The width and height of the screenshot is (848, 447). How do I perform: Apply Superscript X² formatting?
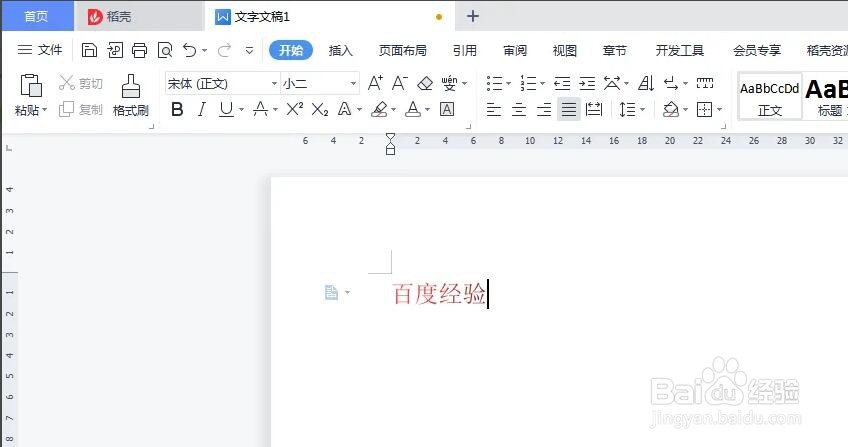pos(294,110)
